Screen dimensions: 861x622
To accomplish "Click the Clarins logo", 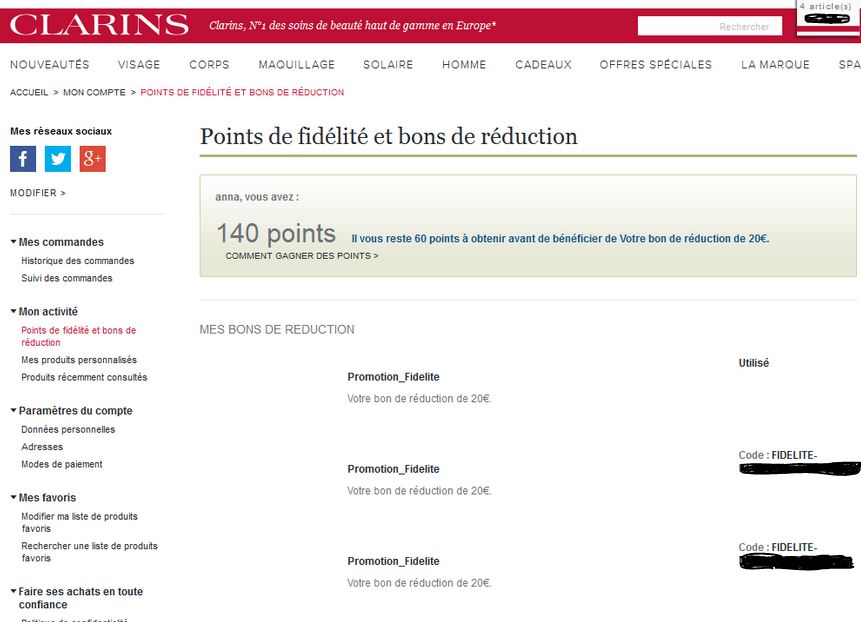I will [x=99, y=25].
